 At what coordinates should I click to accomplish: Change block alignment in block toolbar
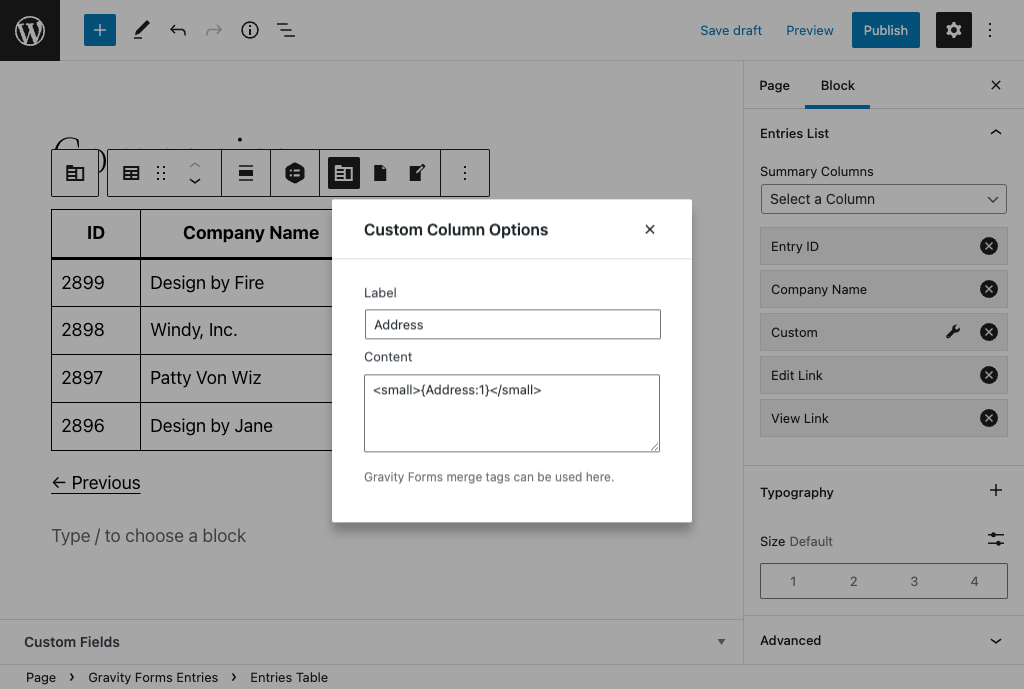tap(246, 173)
